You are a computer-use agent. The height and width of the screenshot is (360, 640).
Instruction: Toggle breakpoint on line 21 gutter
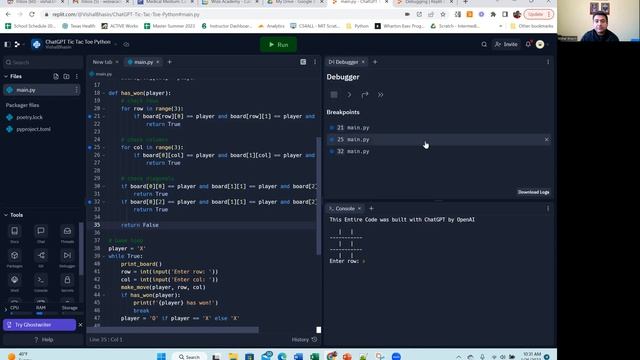click(x=90, y=116)
